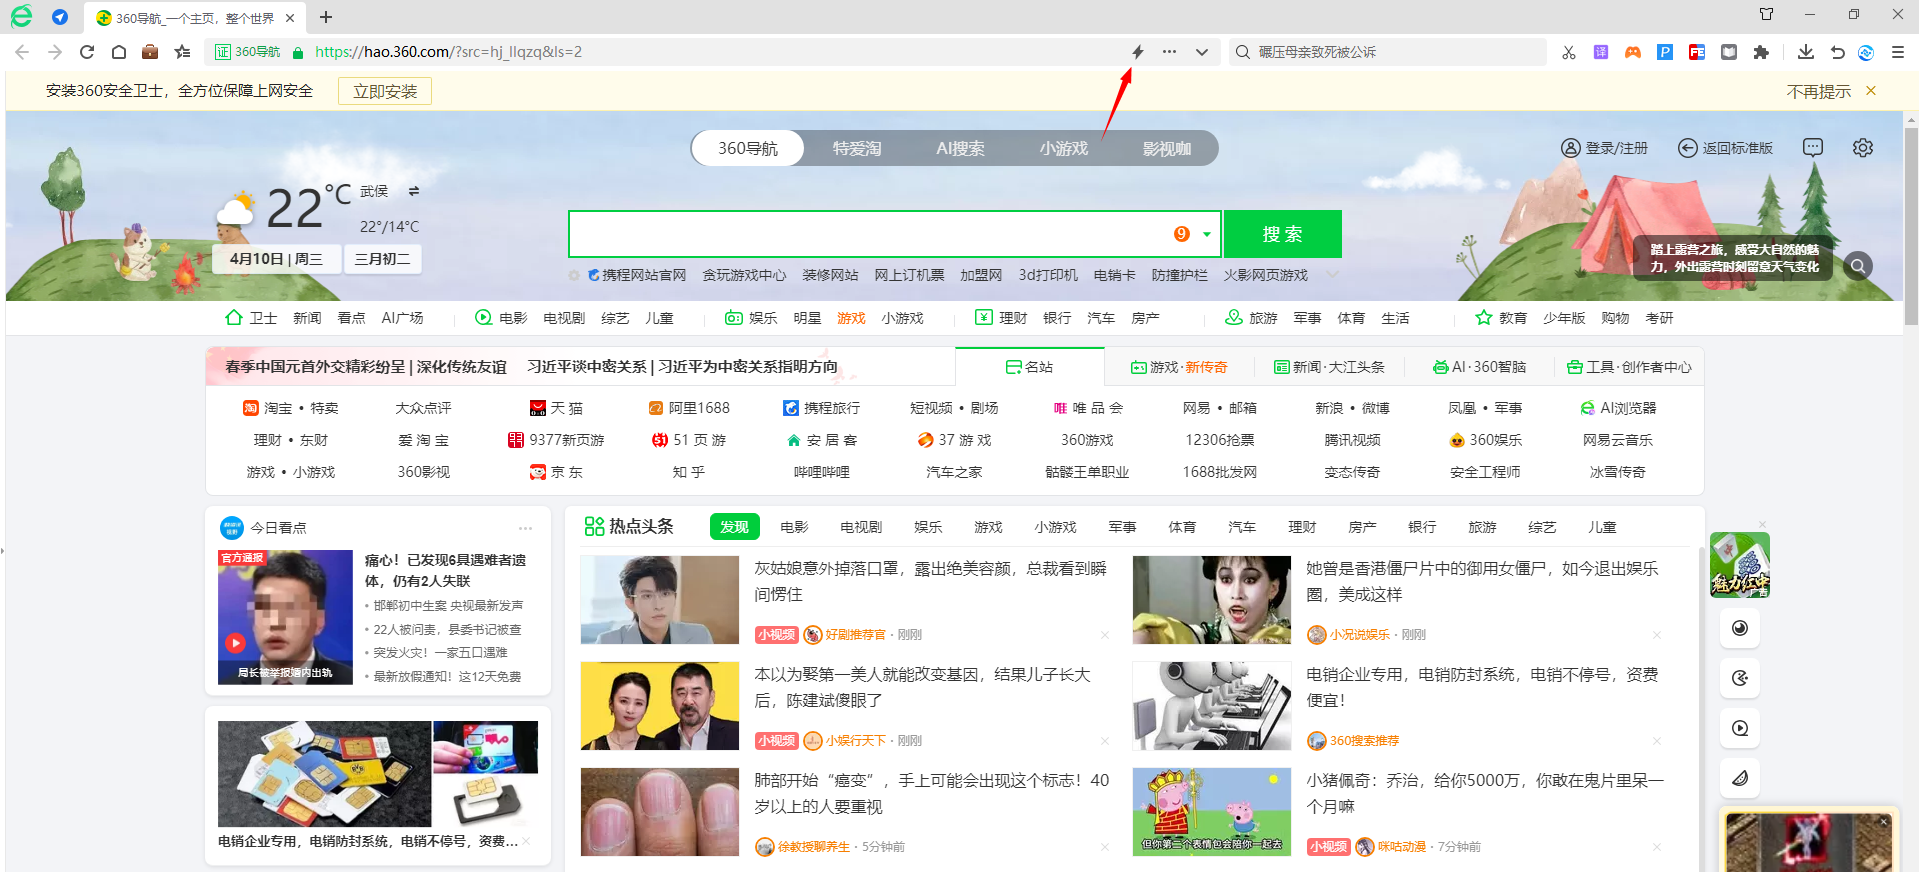
Task: Close the yellow install banner
Action: click(x=1871, y=91)
